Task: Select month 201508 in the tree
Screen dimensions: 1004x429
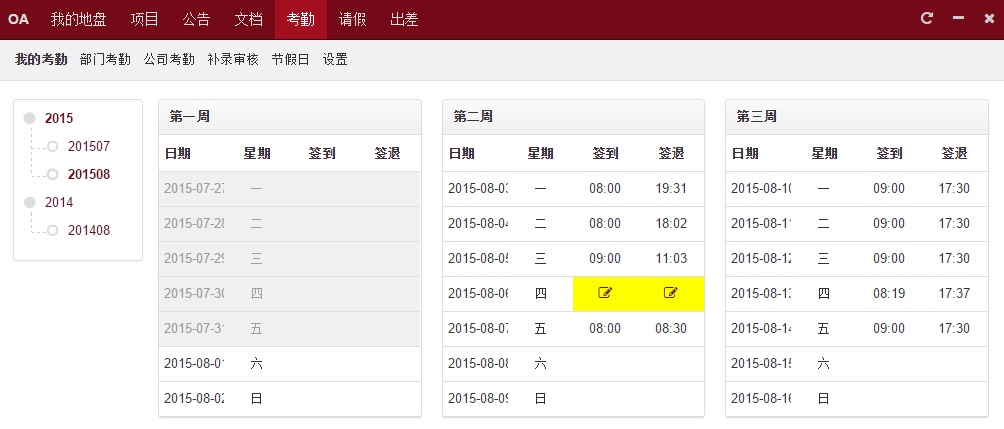Action: click(89, 174)
